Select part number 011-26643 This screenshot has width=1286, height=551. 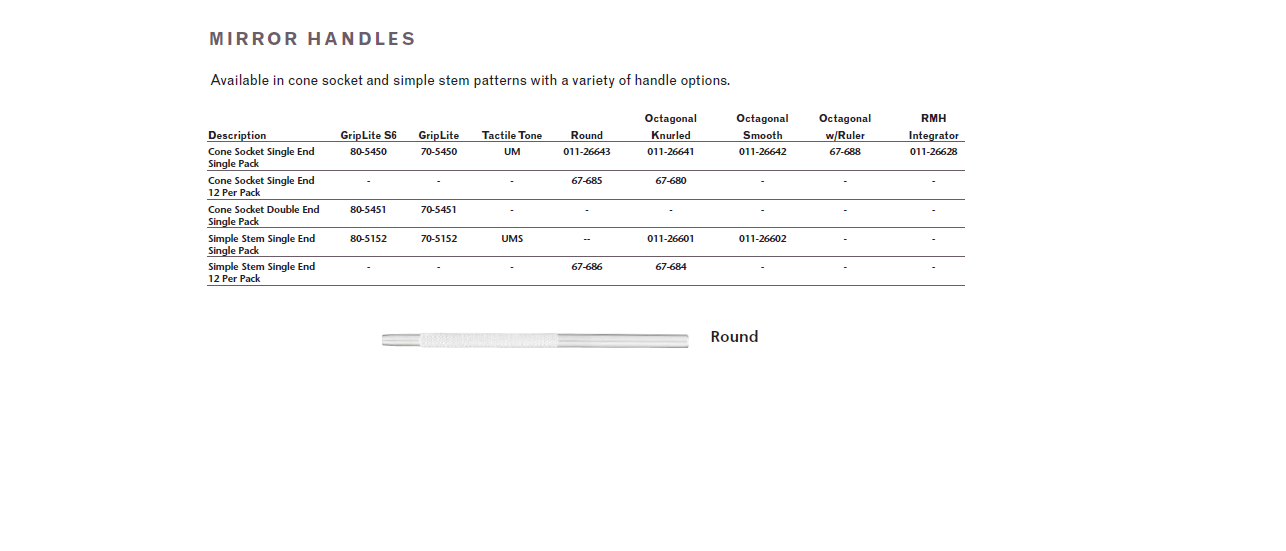coord(586,152)
